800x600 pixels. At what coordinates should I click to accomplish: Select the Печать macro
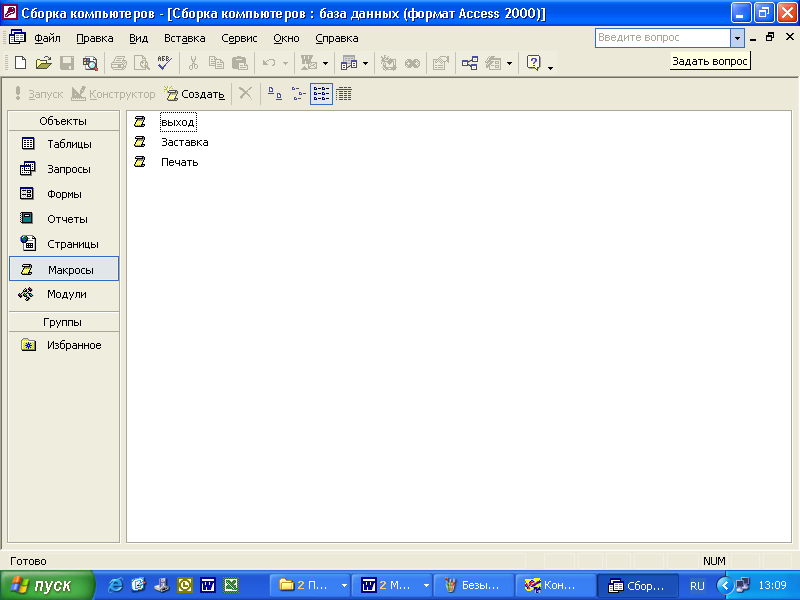(x=180, y=162)
